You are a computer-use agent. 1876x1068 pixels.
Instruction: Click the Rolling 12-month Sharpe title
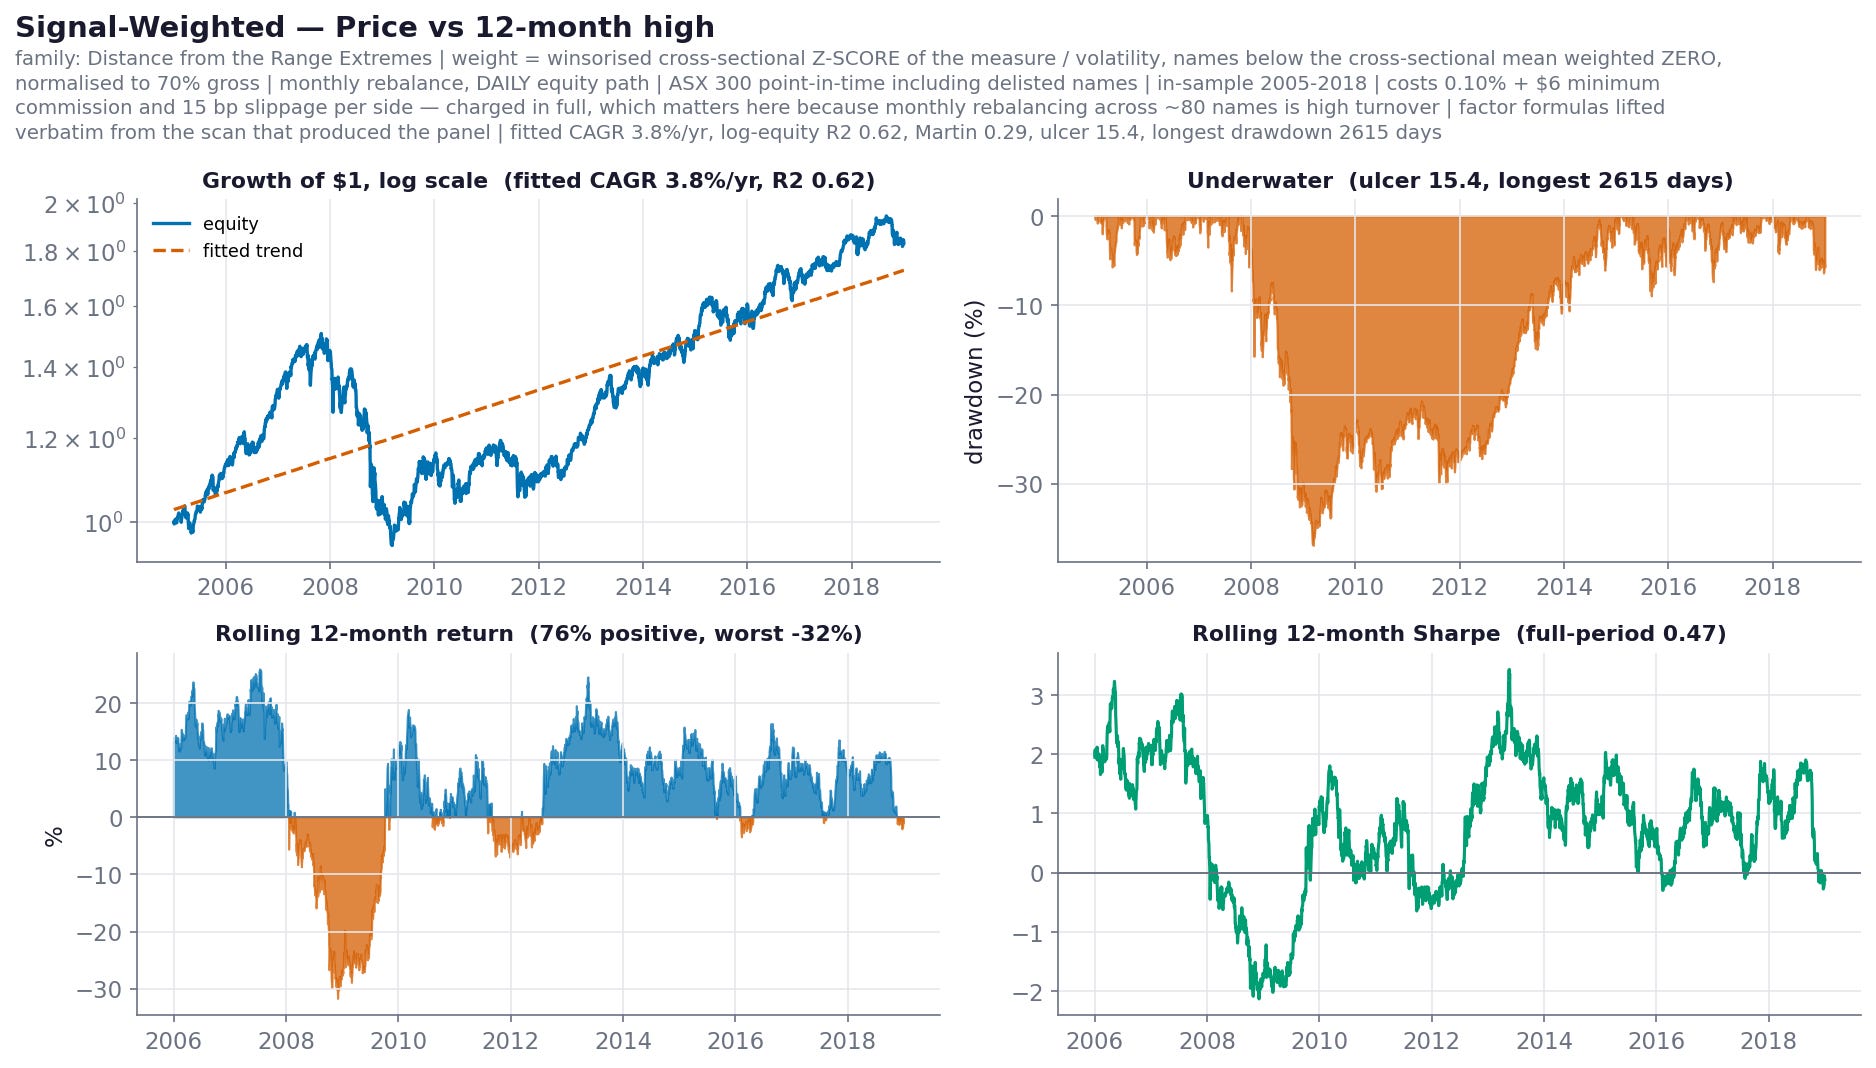[1459, 634]
